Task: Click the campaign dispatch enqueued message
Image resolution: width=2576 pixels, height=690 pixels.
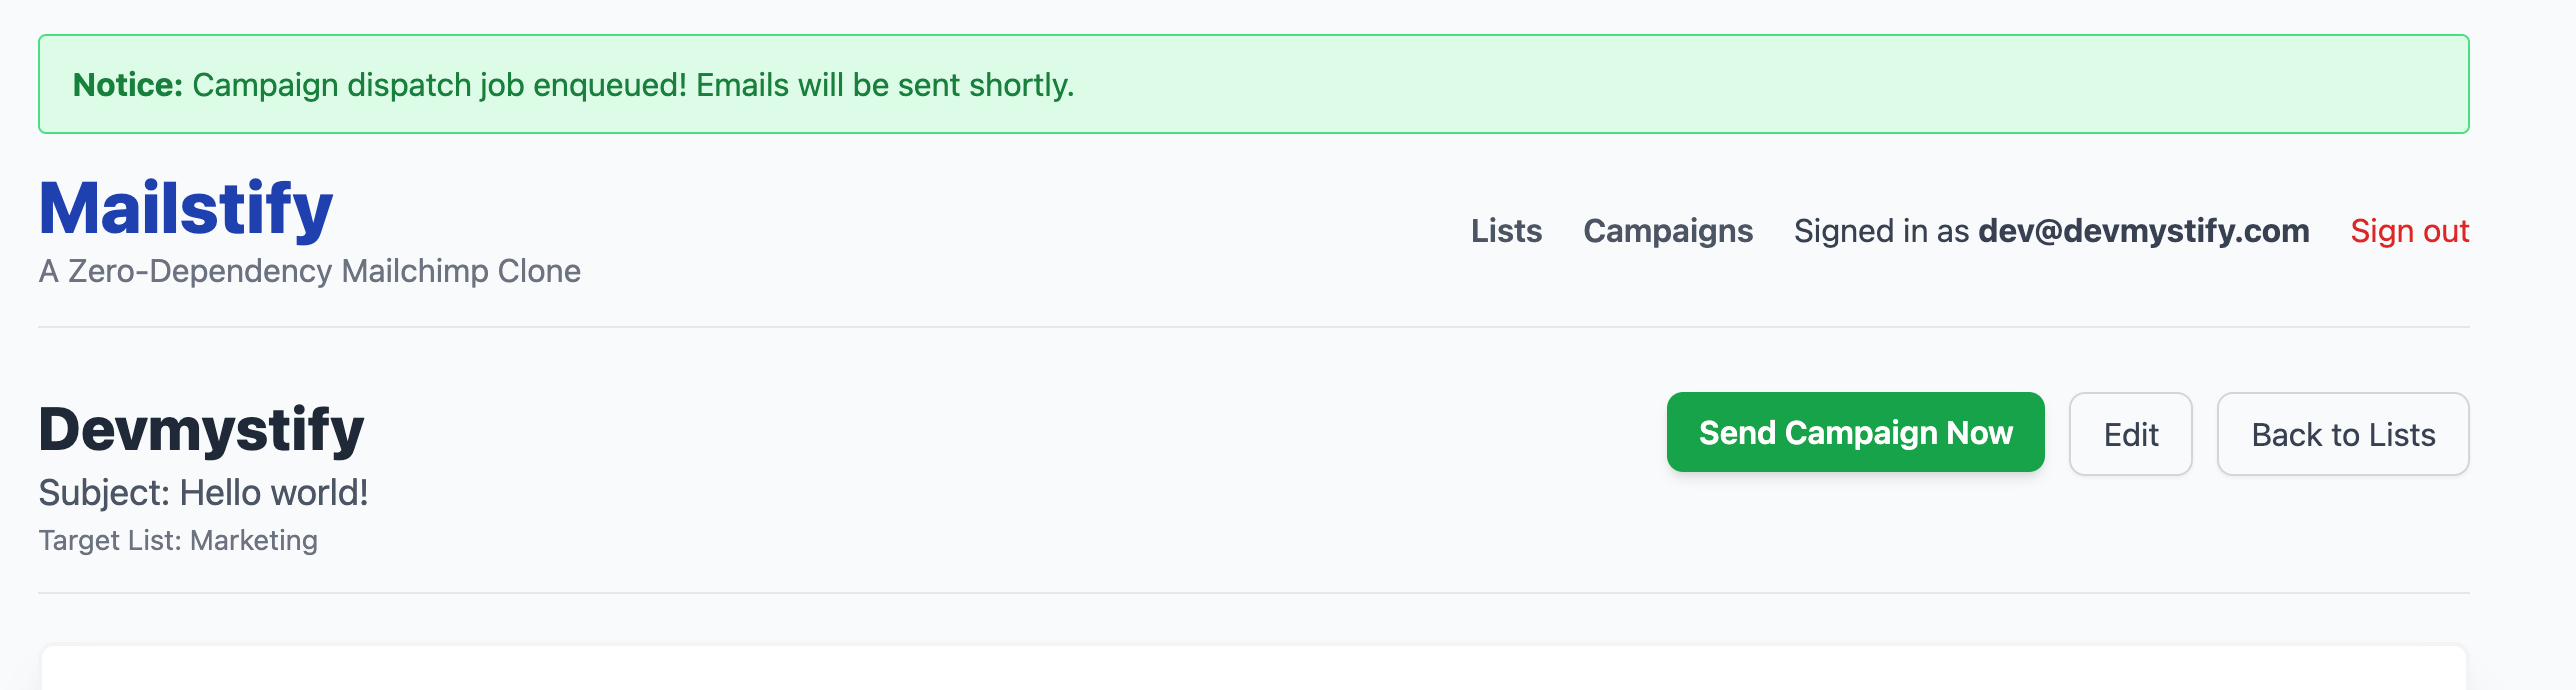Action: pyautogui.click(x=633, y=85)
